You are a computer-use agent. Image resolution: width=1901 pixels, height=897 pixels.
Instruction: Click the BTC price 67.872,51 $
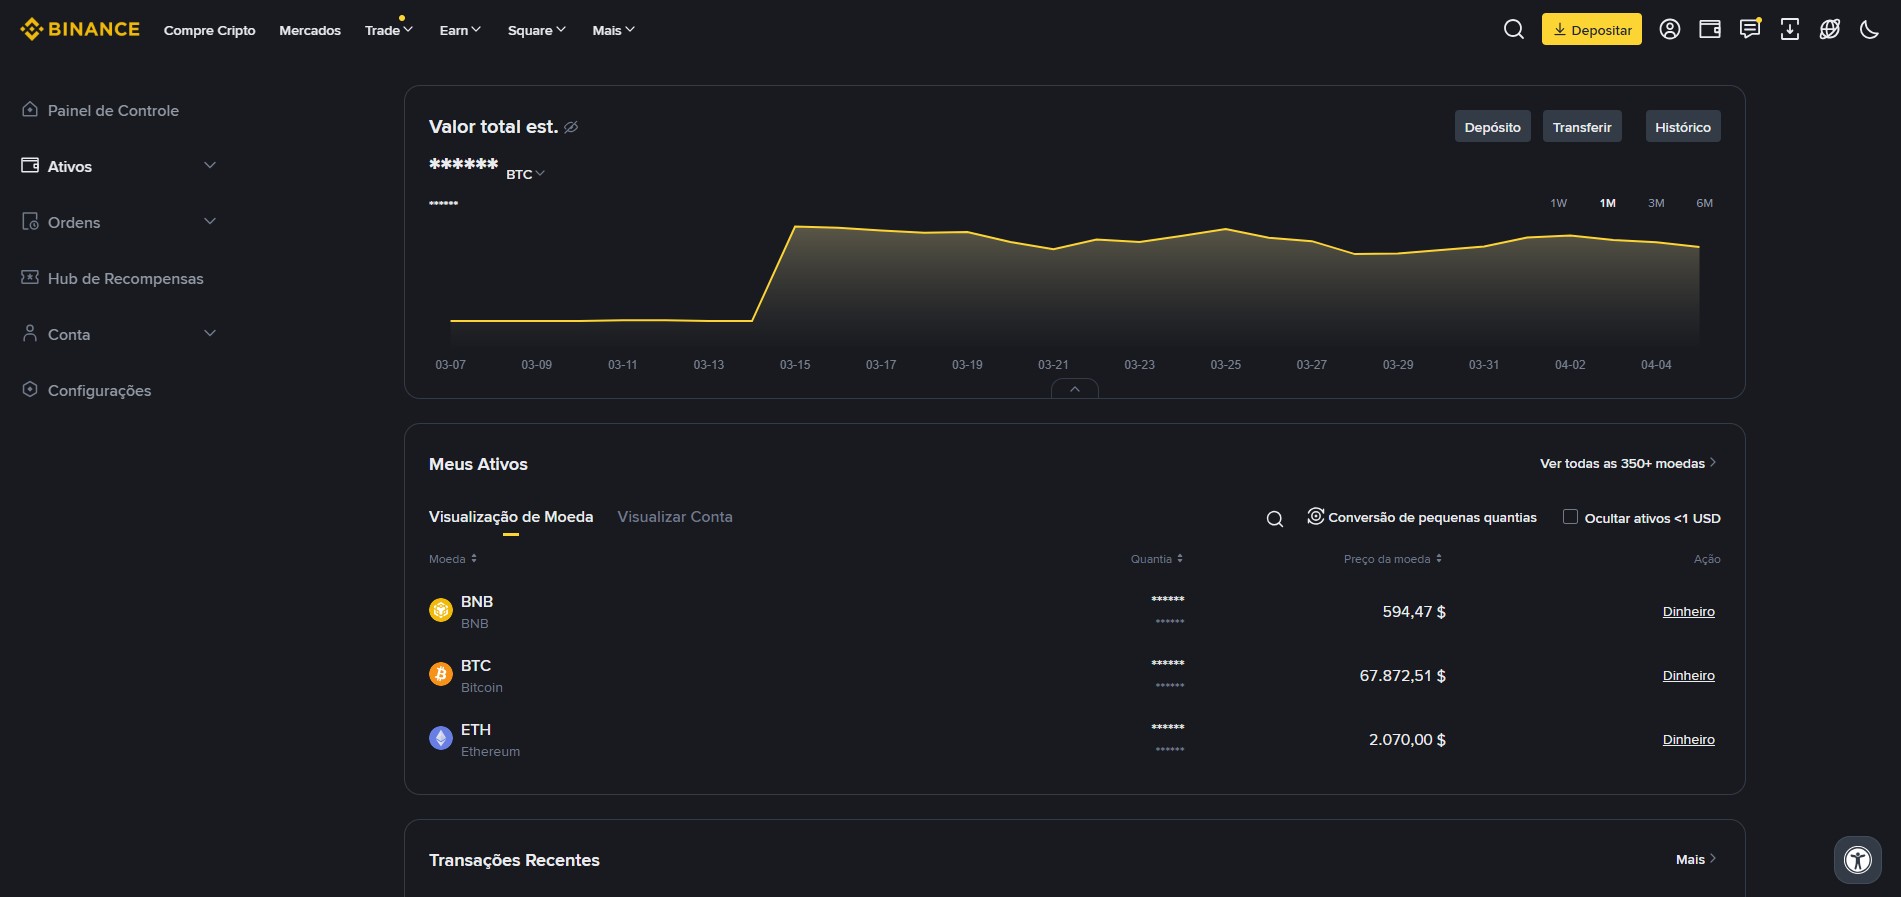tap(1402, 675)
